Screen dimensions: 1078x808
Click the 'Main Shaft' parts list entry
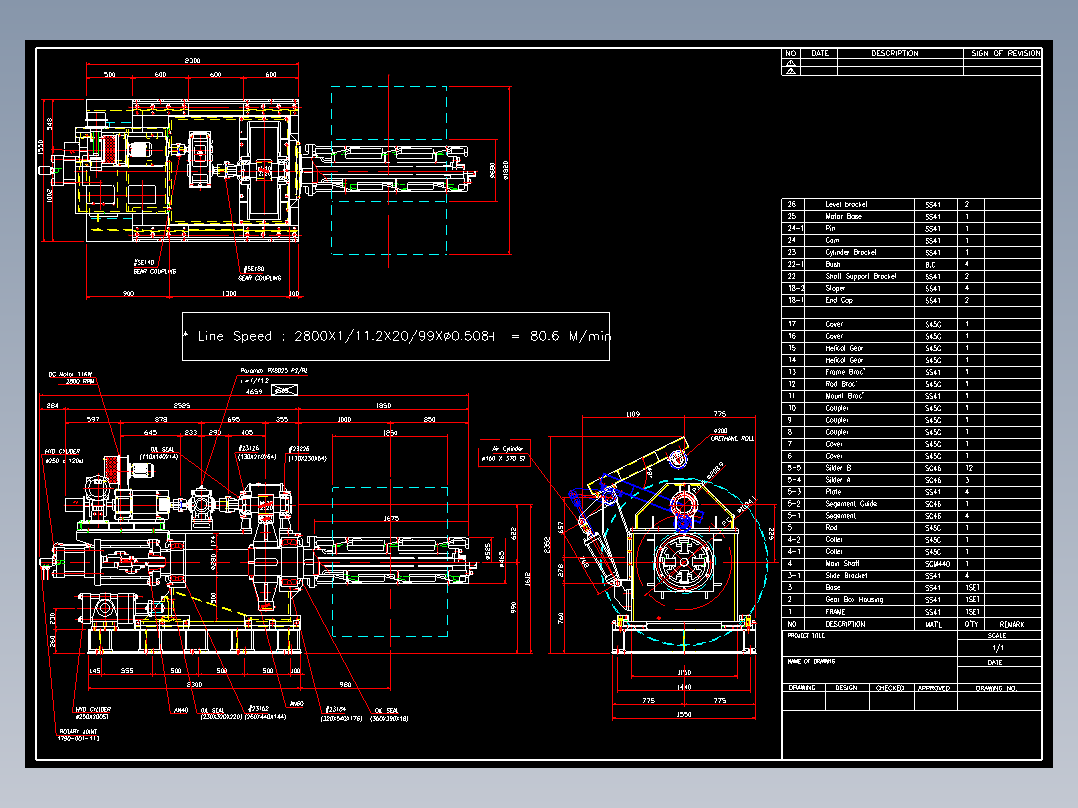coord(842,563)
